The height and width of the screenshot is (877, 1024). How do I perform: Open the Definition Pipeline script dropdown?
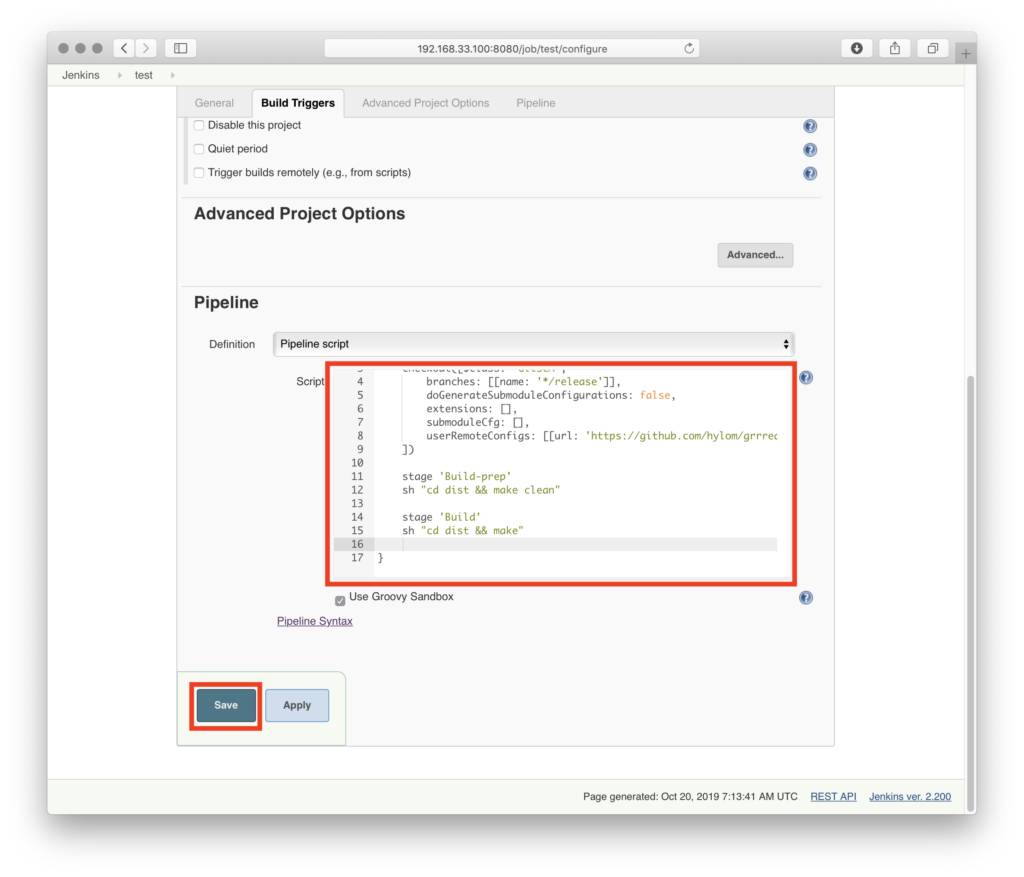coord(534,344)
